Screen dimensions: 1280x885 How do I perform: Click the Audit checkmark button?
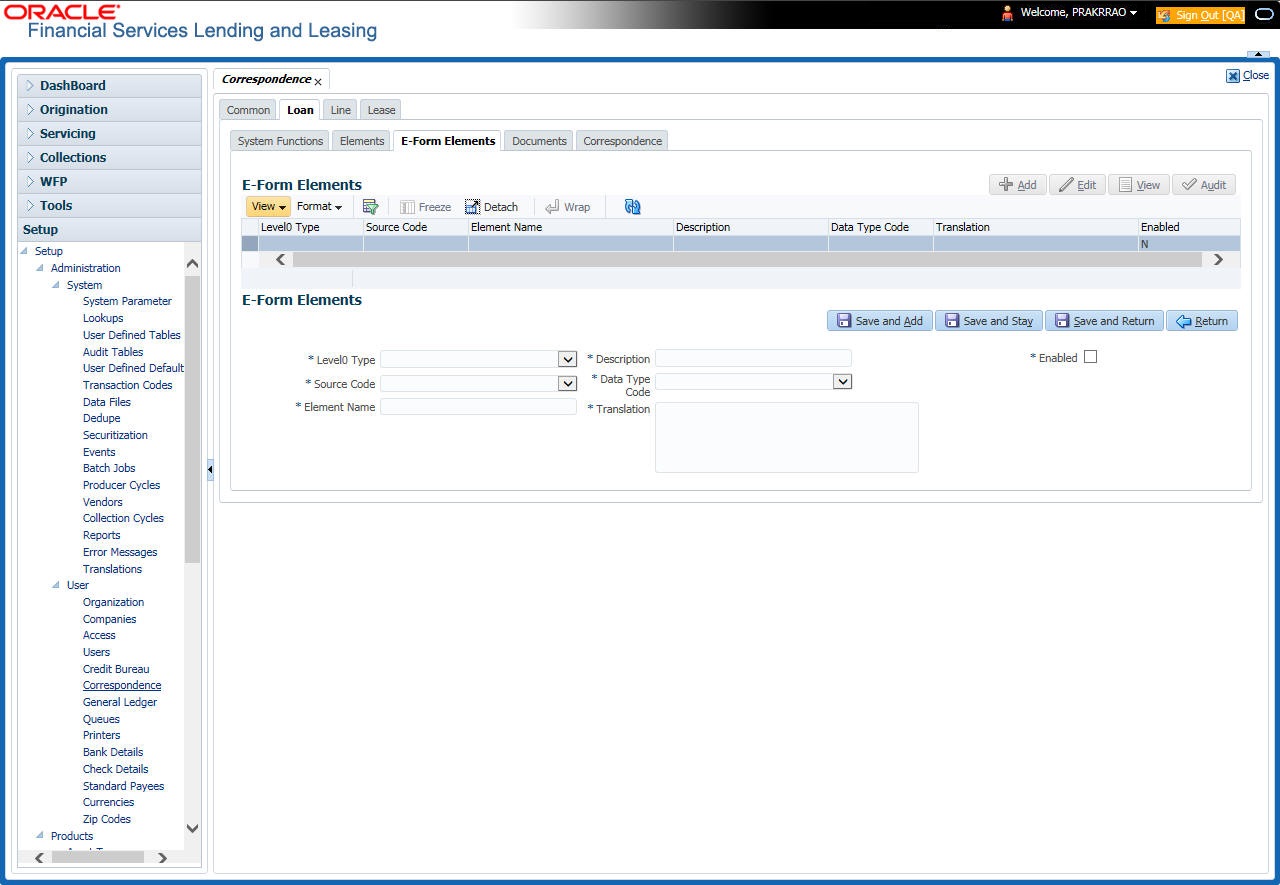(1204, 185)
